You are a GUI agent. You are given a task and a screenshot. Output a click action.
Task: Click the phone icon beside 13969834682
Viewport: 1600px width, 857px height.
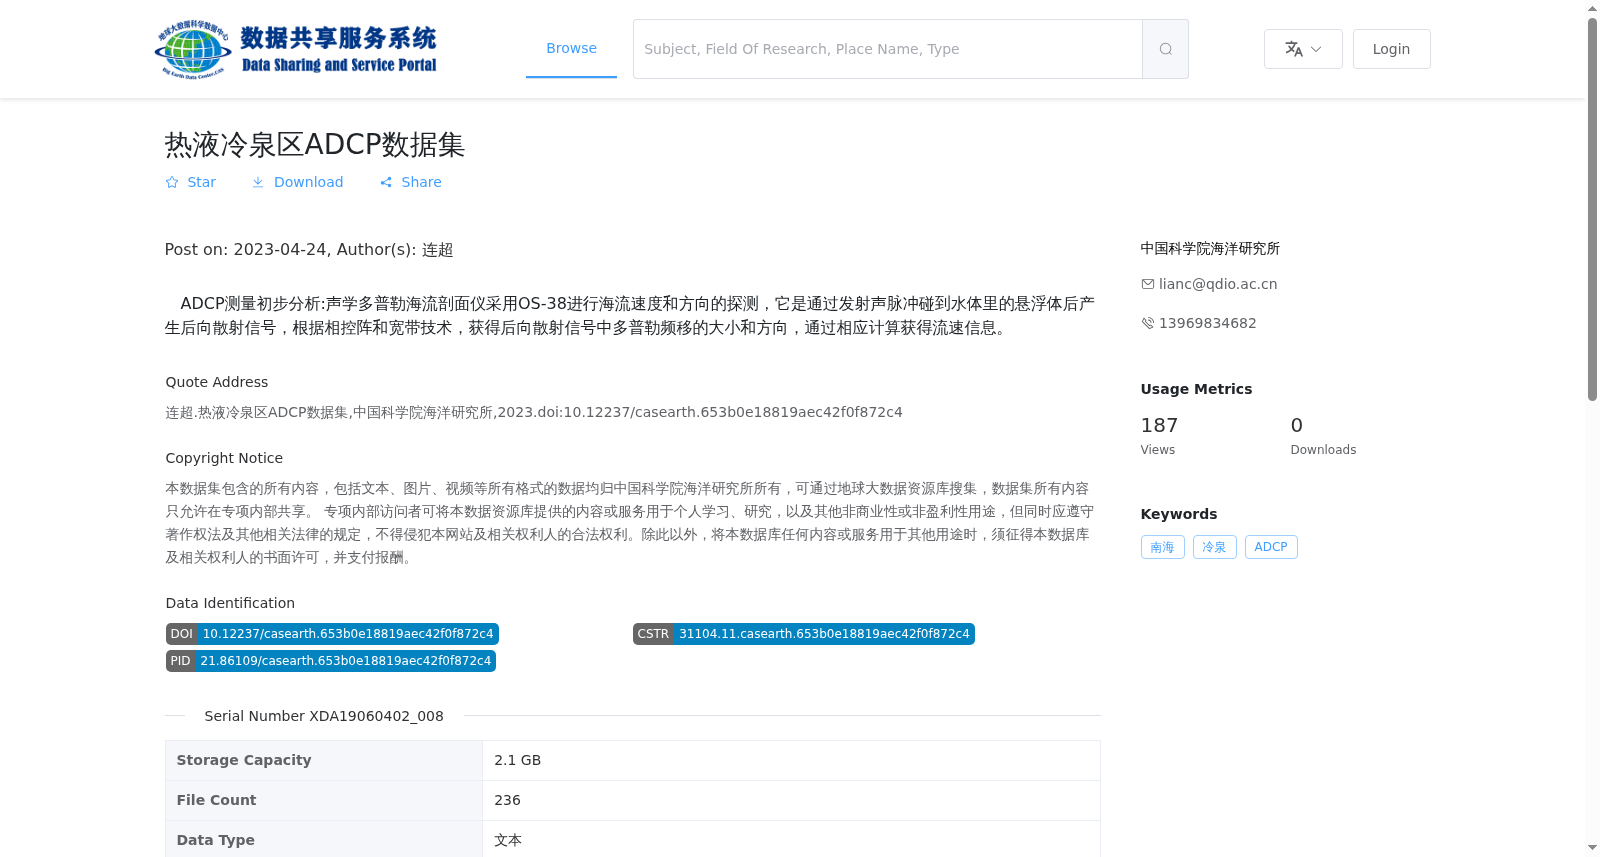pyautogui.click(x=1148, y=323)
